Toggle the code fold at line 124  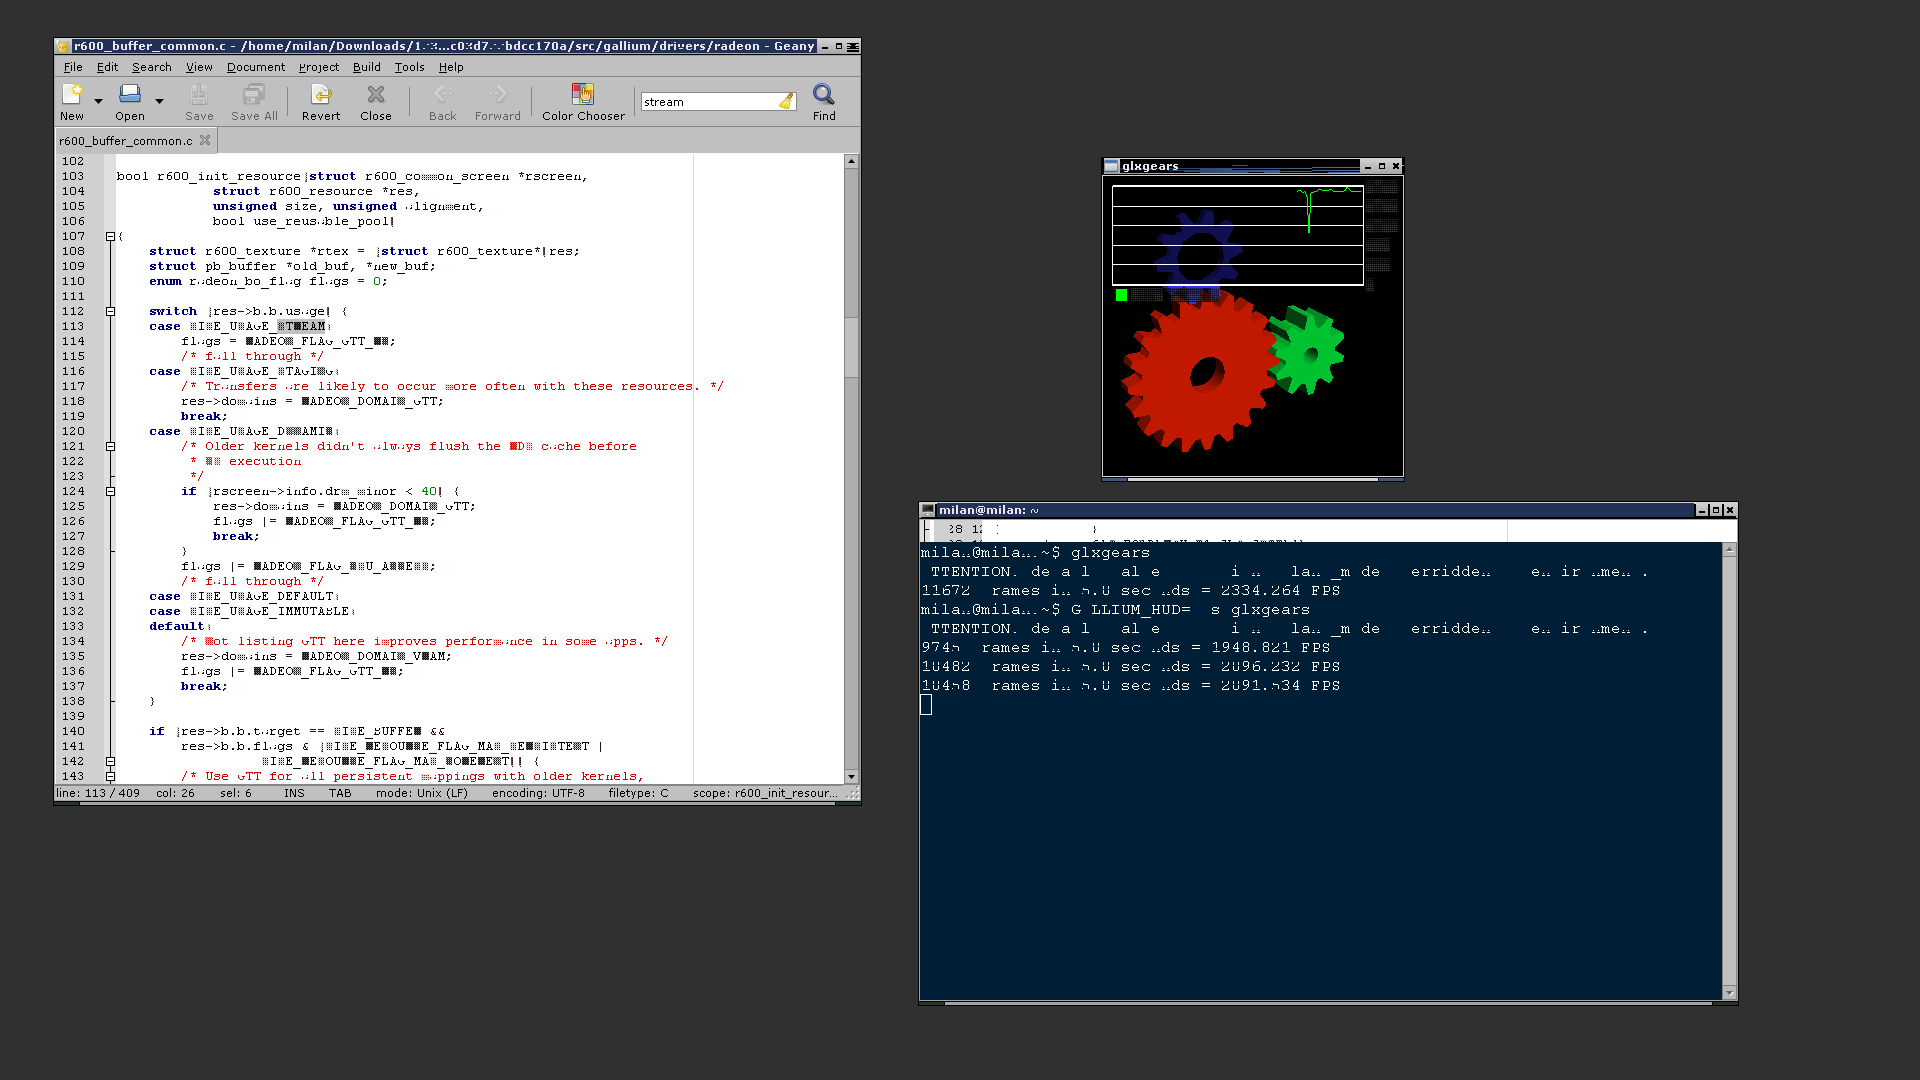111,491
